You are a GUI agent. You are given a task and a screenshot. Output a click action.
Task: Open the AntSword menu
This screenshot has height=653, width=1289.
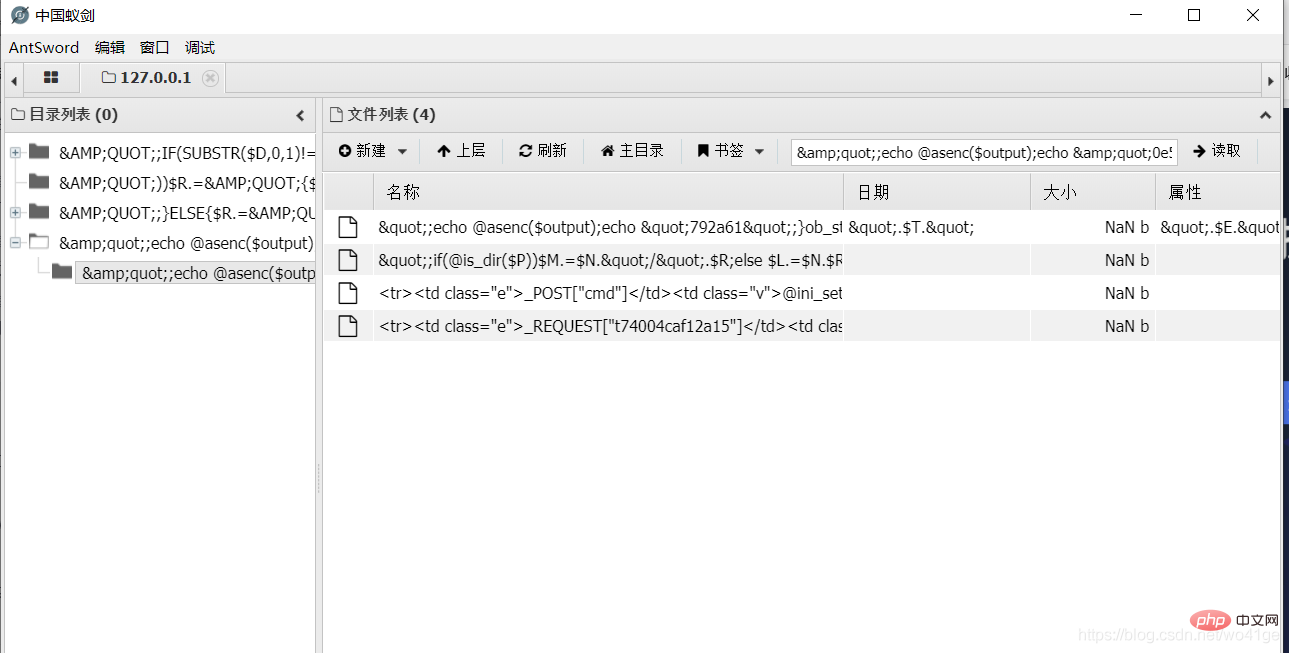coord(44,48)
